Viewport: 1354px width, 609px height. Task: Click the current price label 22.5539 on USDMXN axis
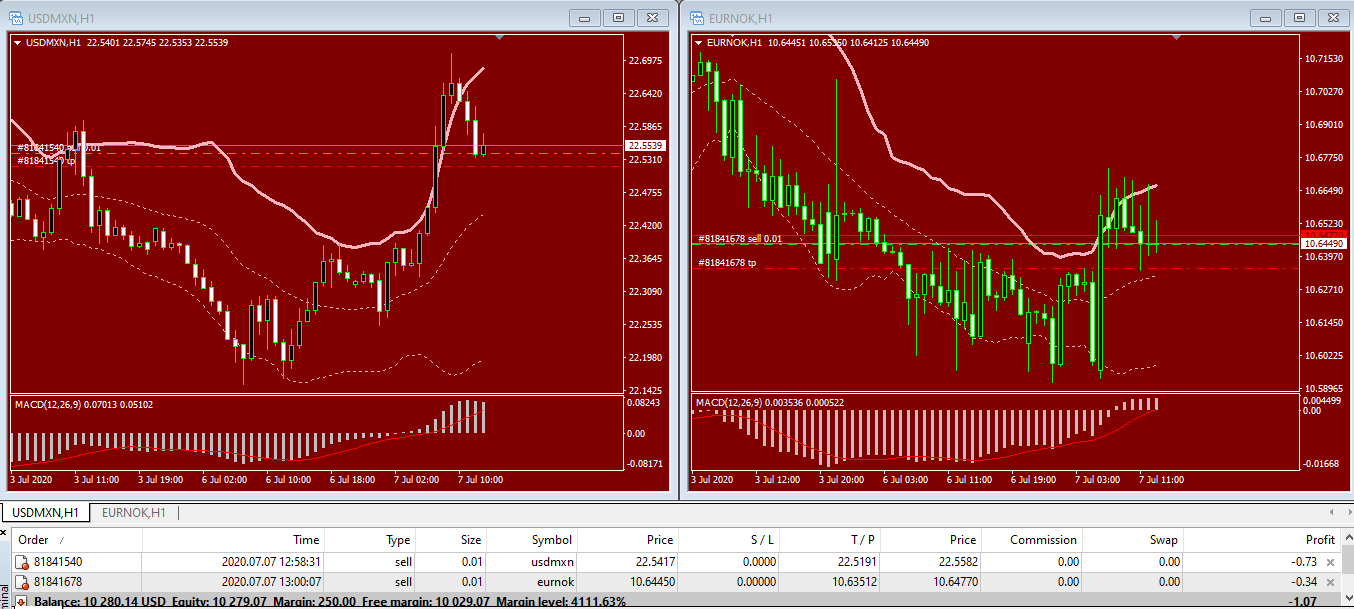tap(645, 146)
